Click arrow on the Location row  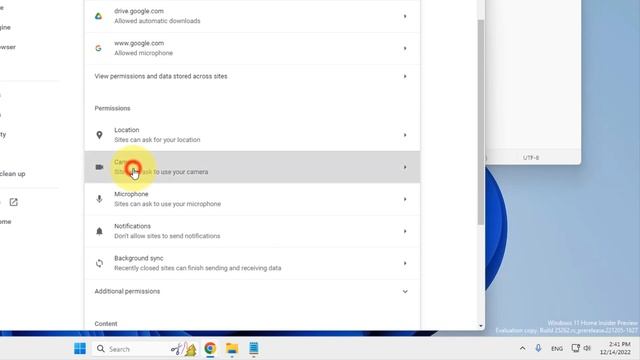pyautogui.click(x=405, y=135)
